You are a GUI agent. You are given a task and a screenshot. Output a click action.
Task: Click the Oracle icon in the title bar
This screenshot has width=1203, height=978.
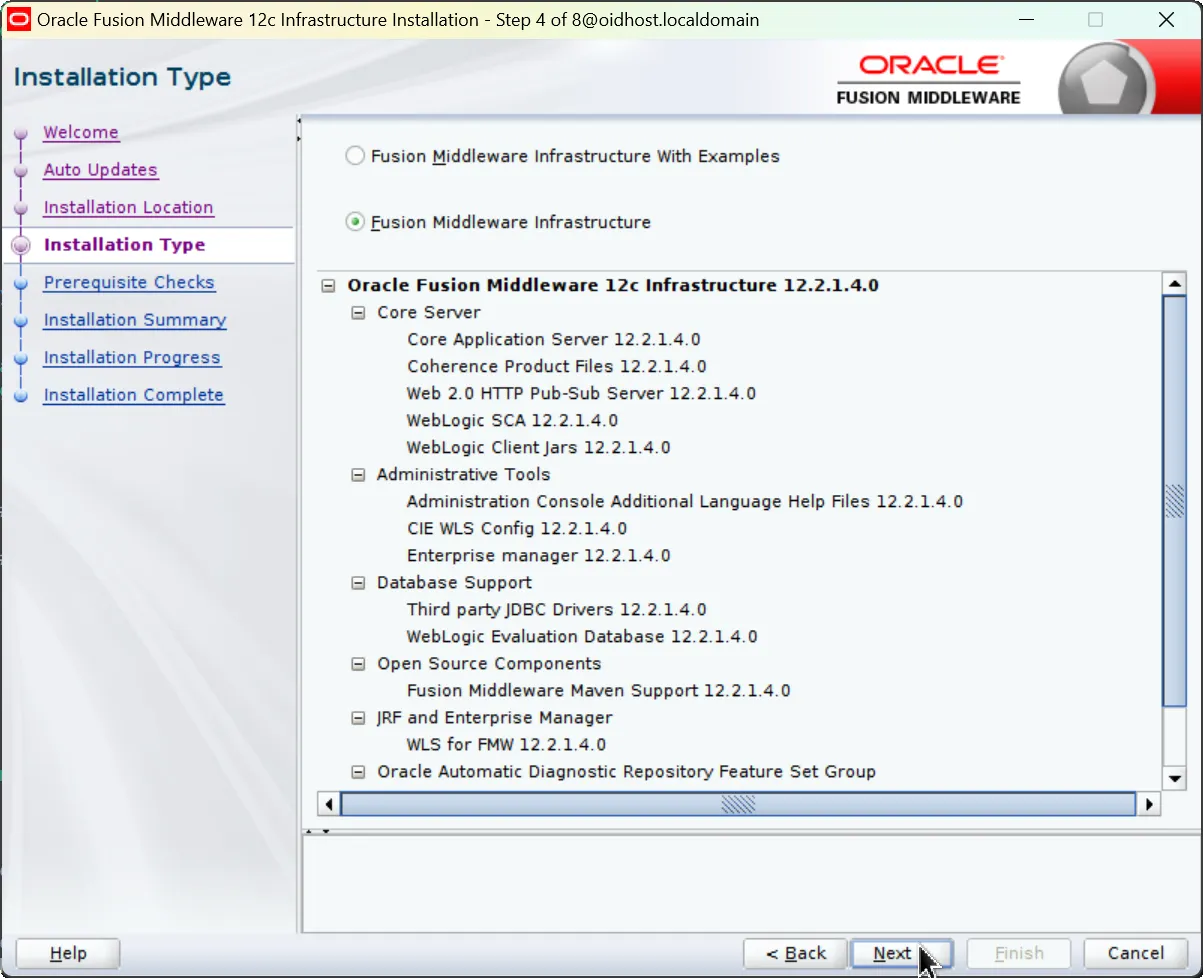(x=19, y=19)
